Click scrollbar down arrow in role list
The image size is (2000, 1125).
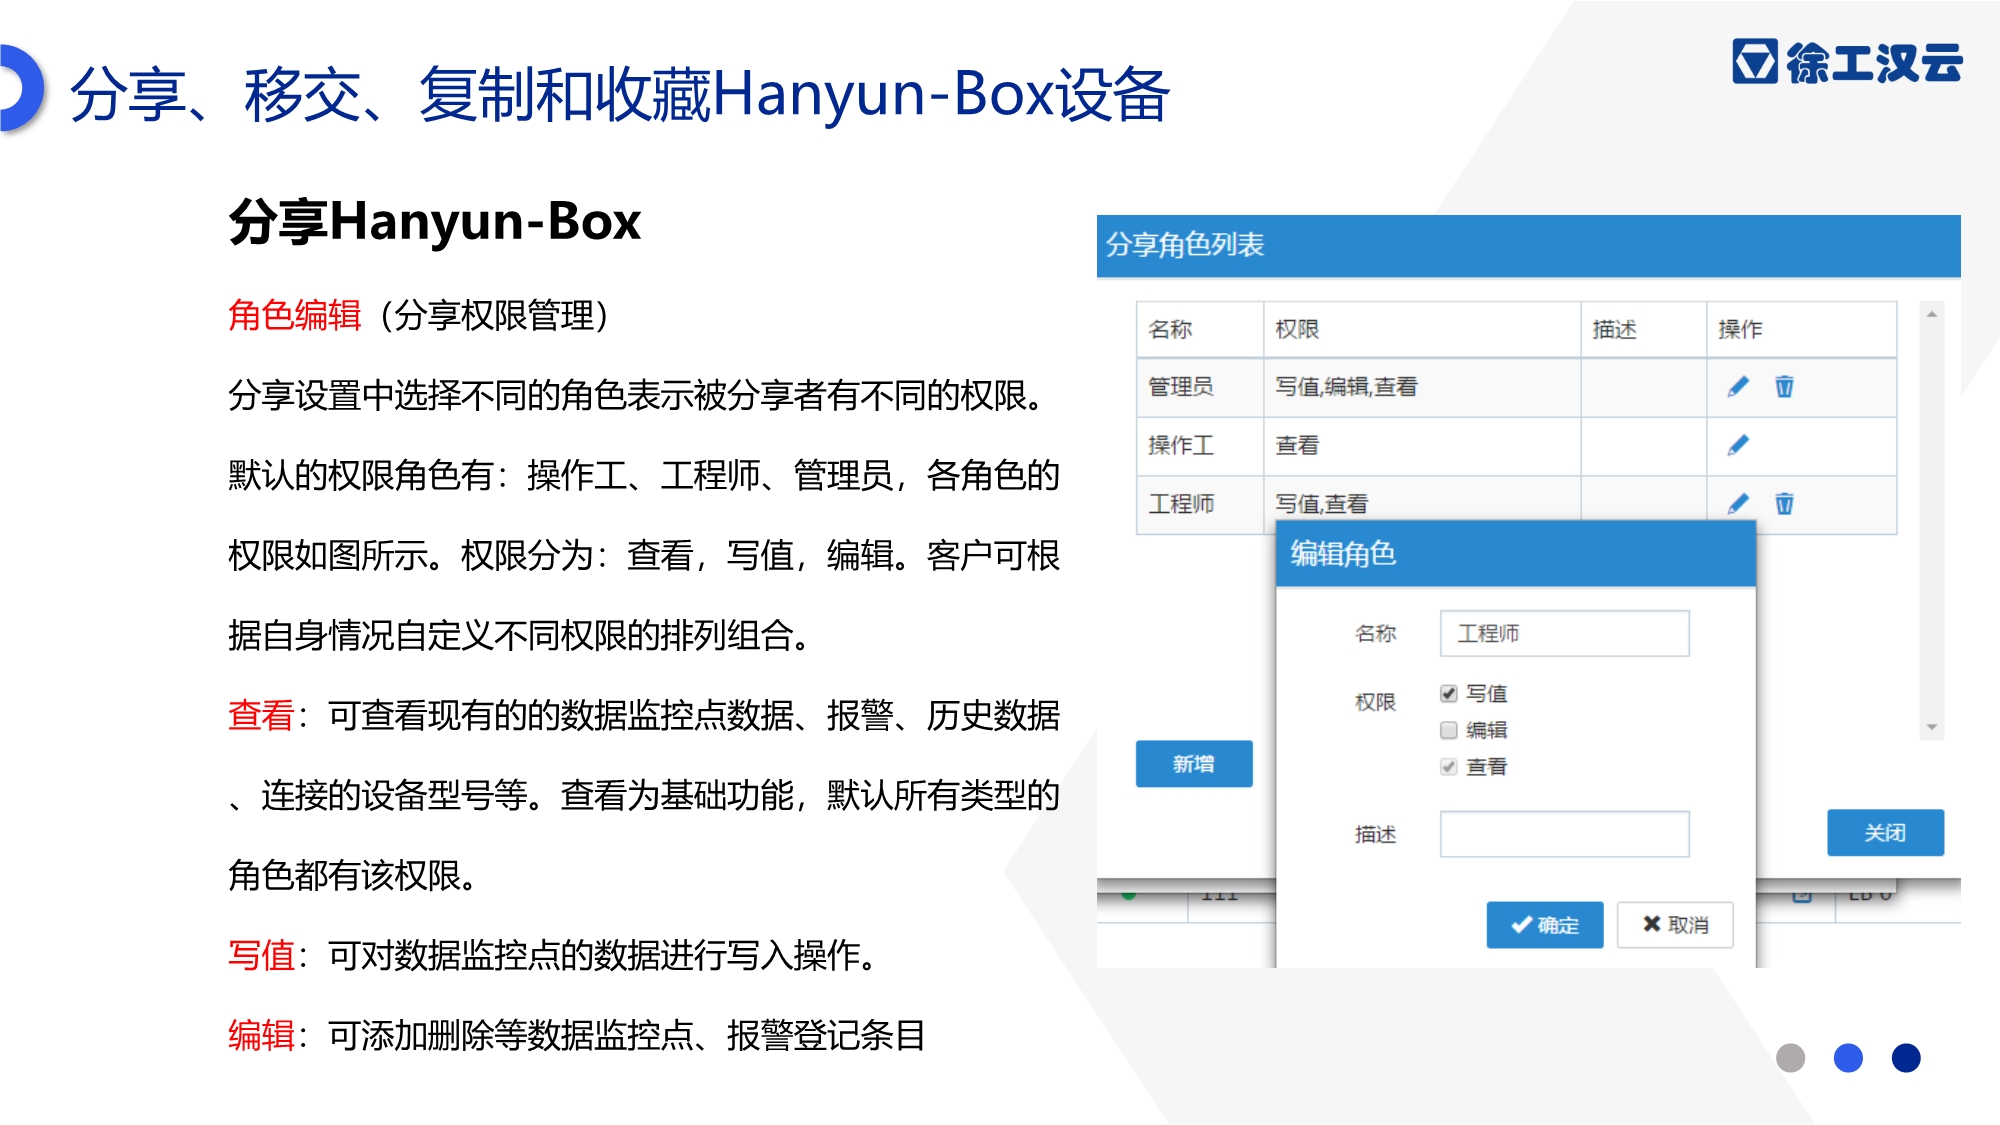(x=1932, y=727)
